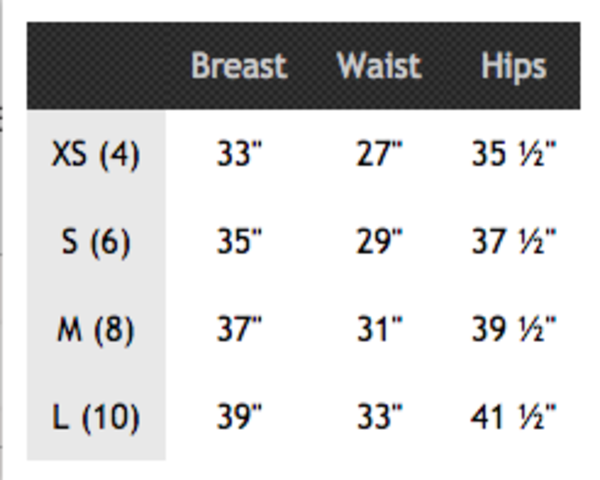Click the M waist measurement 31"

379,329
